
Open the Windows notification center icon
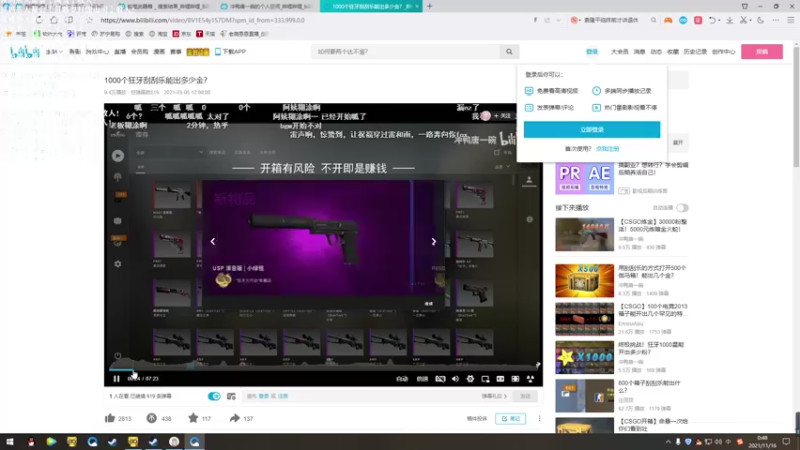point(786,442)
